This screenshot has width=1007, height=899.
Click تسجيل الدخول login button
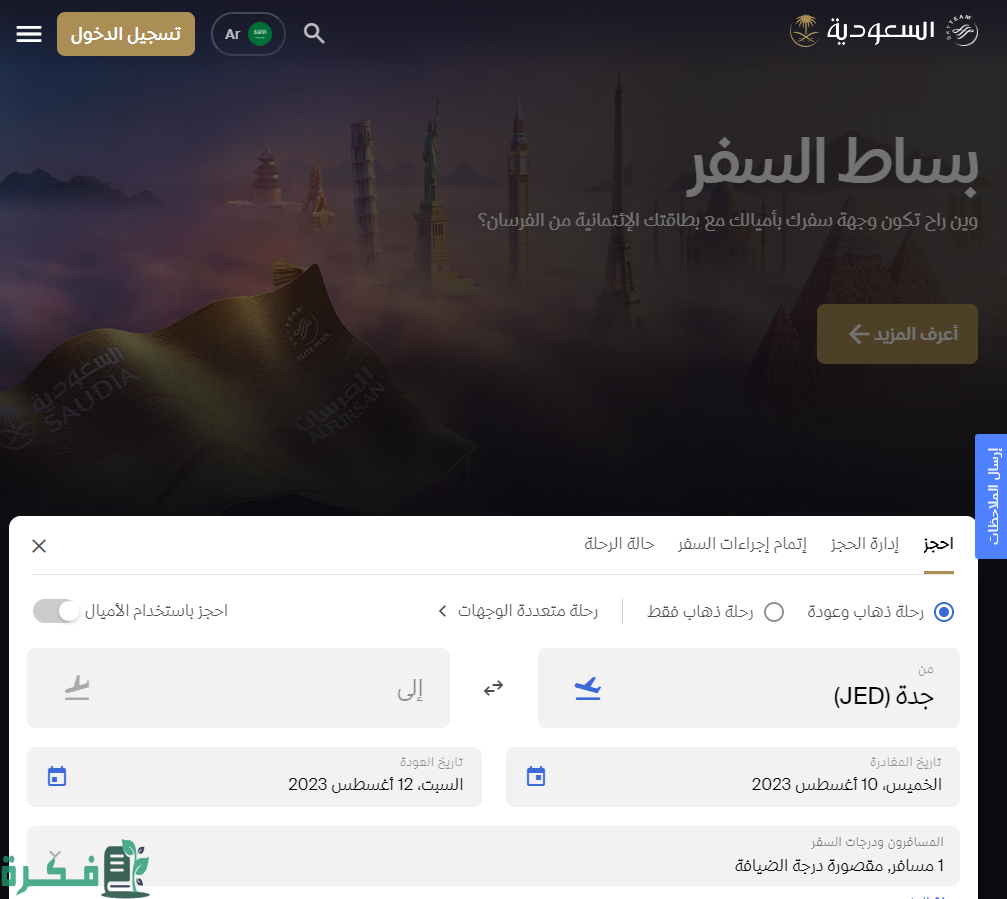click(126, 34)
